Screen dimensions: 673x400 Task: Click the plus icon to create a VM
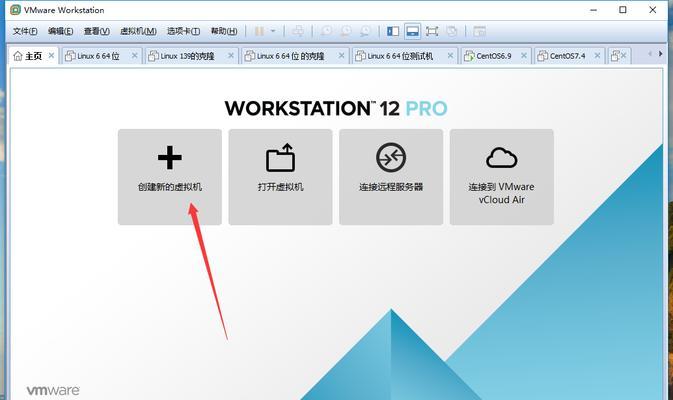(170, 158)
